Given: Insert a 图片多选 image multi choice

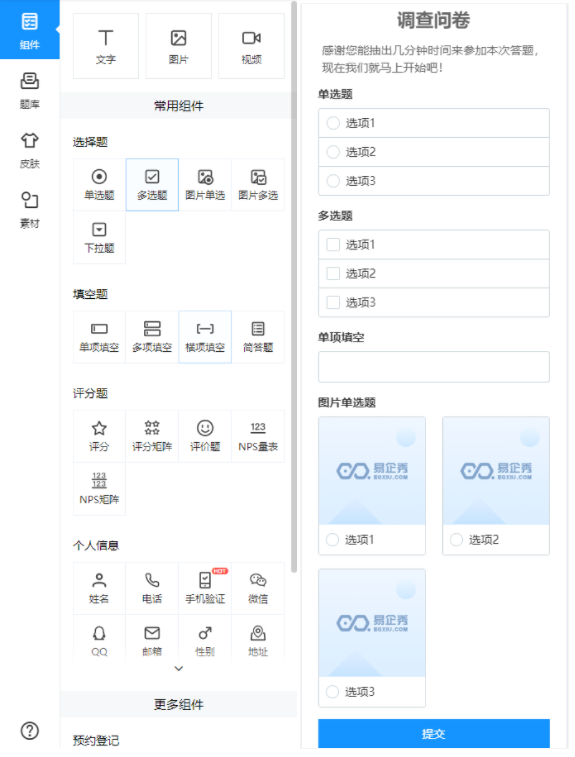Looking at the screenshot, I should [x=258, y=184].
